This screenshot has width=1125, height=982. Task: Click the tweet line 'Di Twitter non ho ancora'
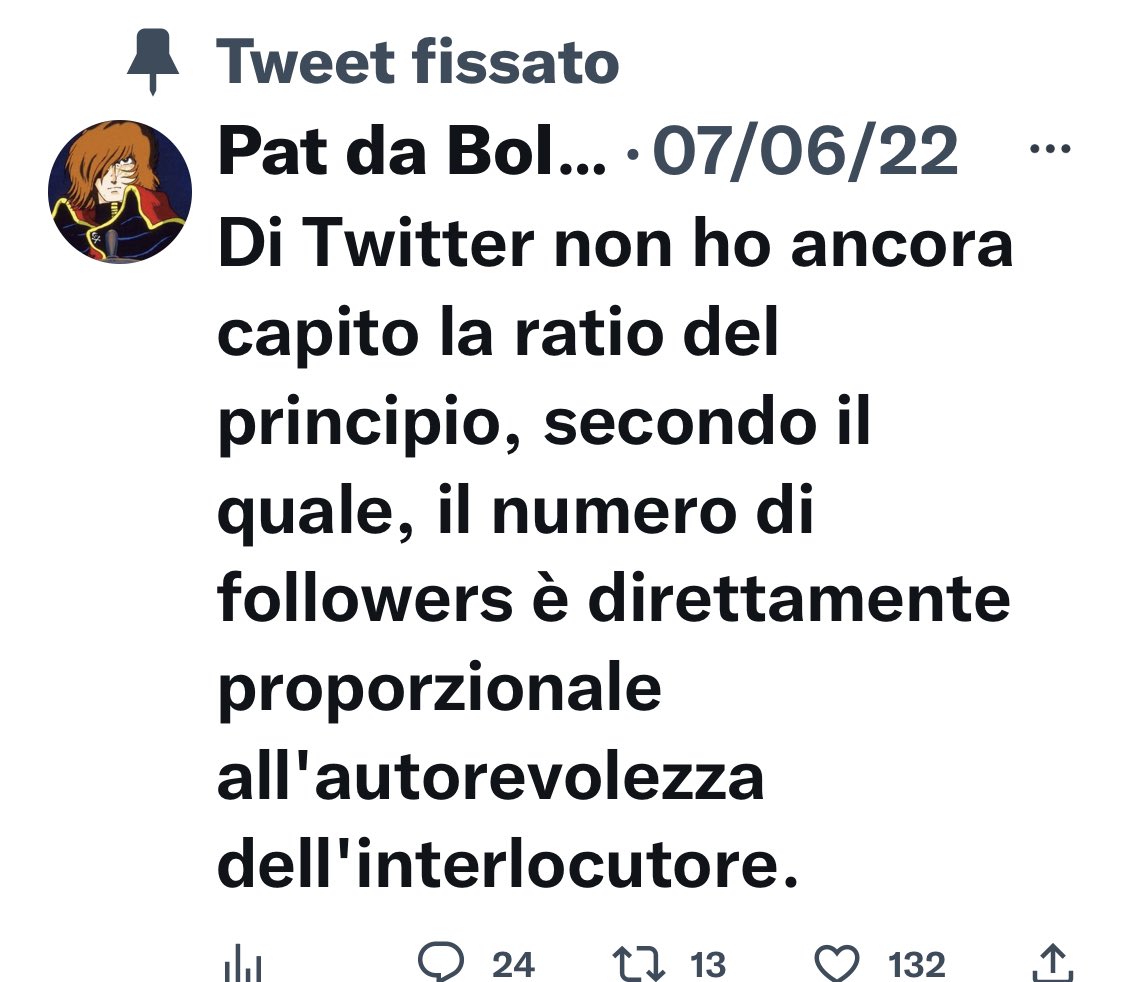pyautogui.click(x=615, y=244)
